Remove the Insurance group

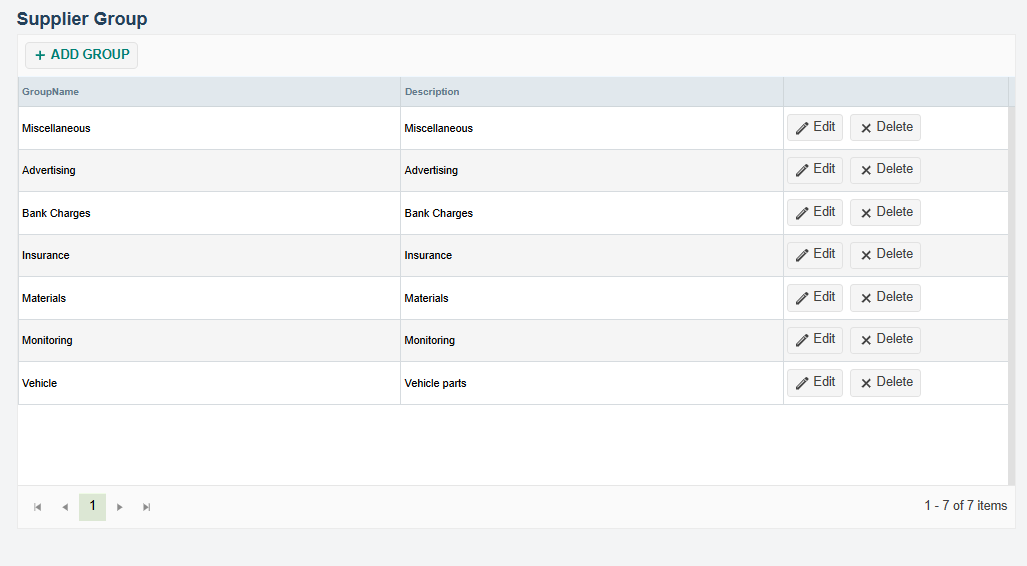(885, 255)
